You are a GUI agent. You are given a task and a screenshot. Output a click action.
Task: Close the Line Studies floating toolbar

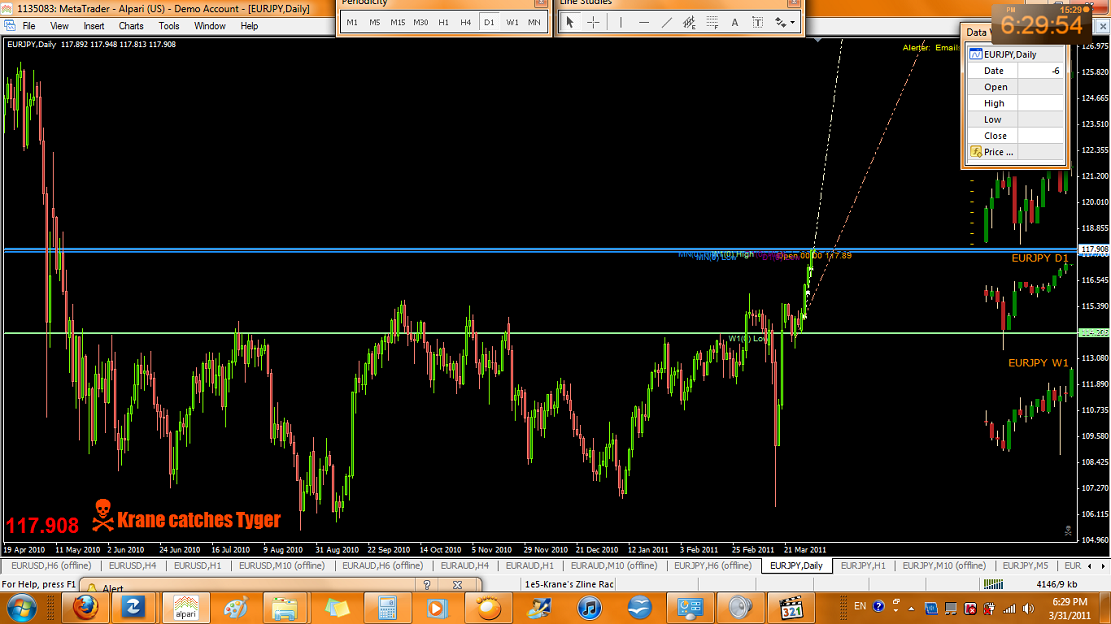(x=794, y=3)
